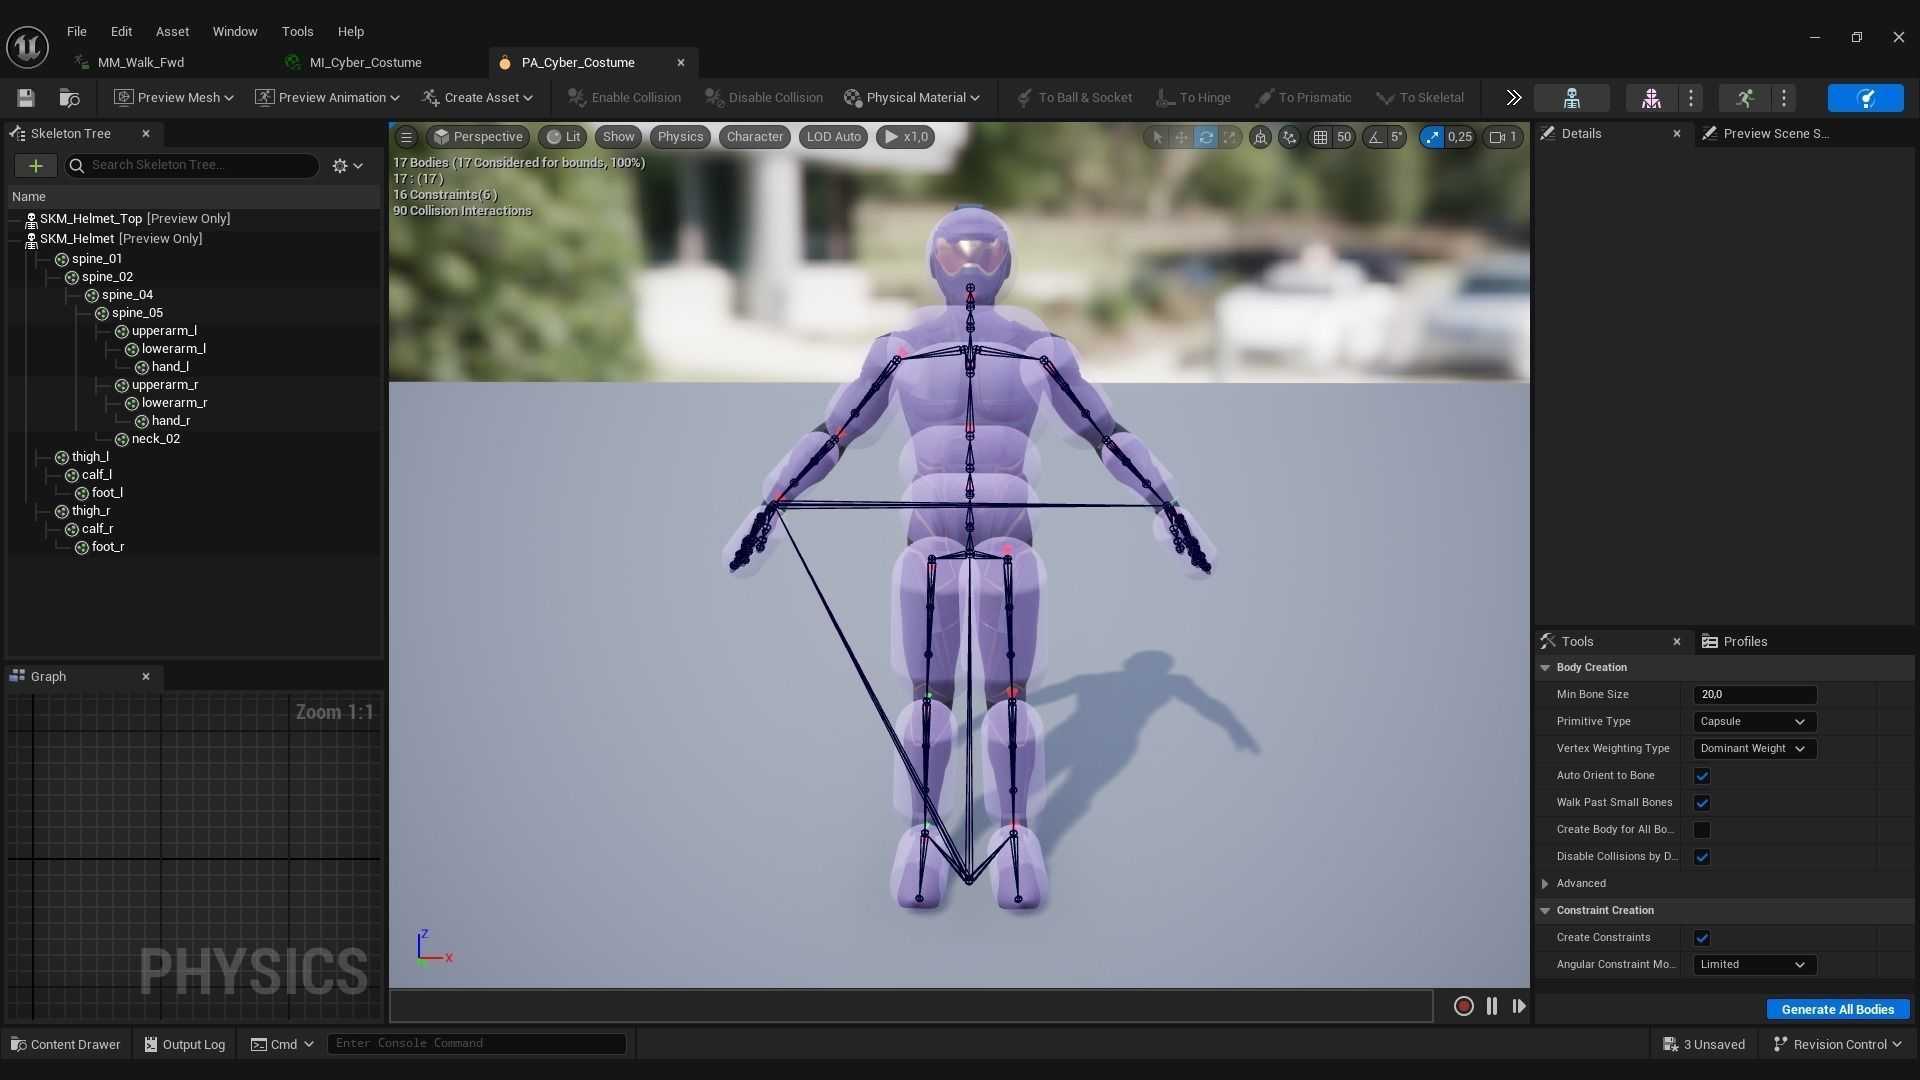Open Preview Mesh dropdown
This screenshot has height=1080, width=1920.
(174, 98)
